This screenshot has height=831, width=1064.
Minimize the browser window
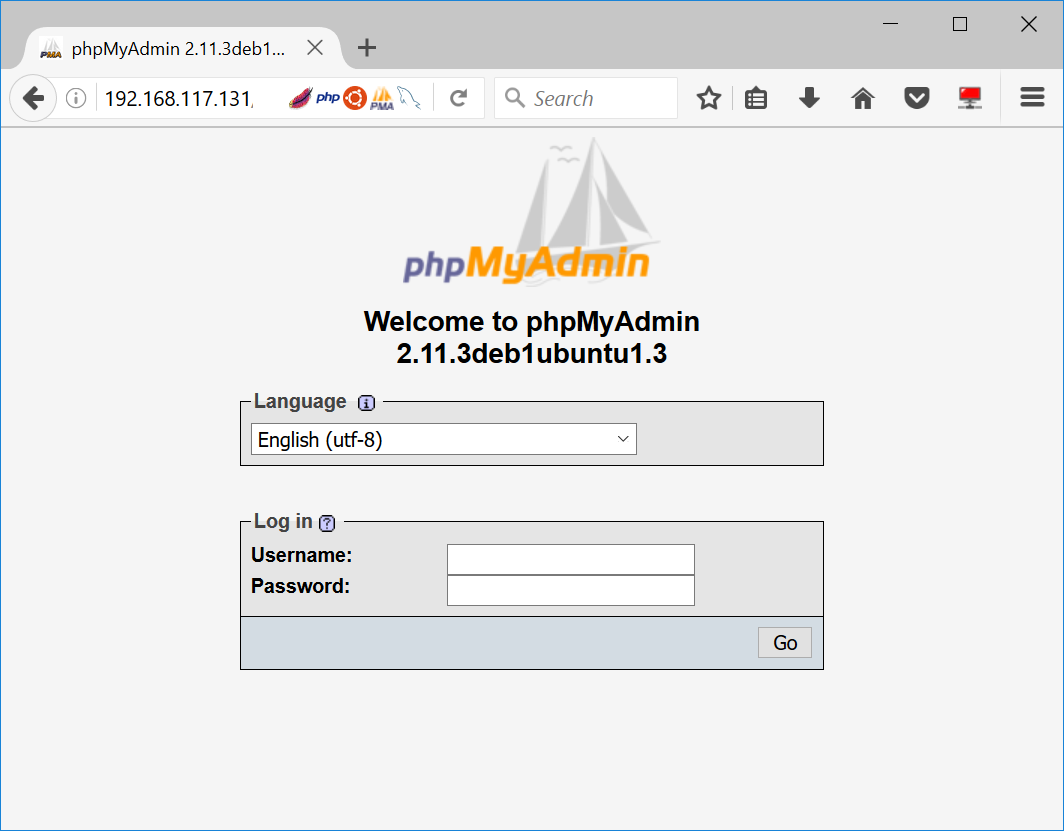tap(891, 24)
